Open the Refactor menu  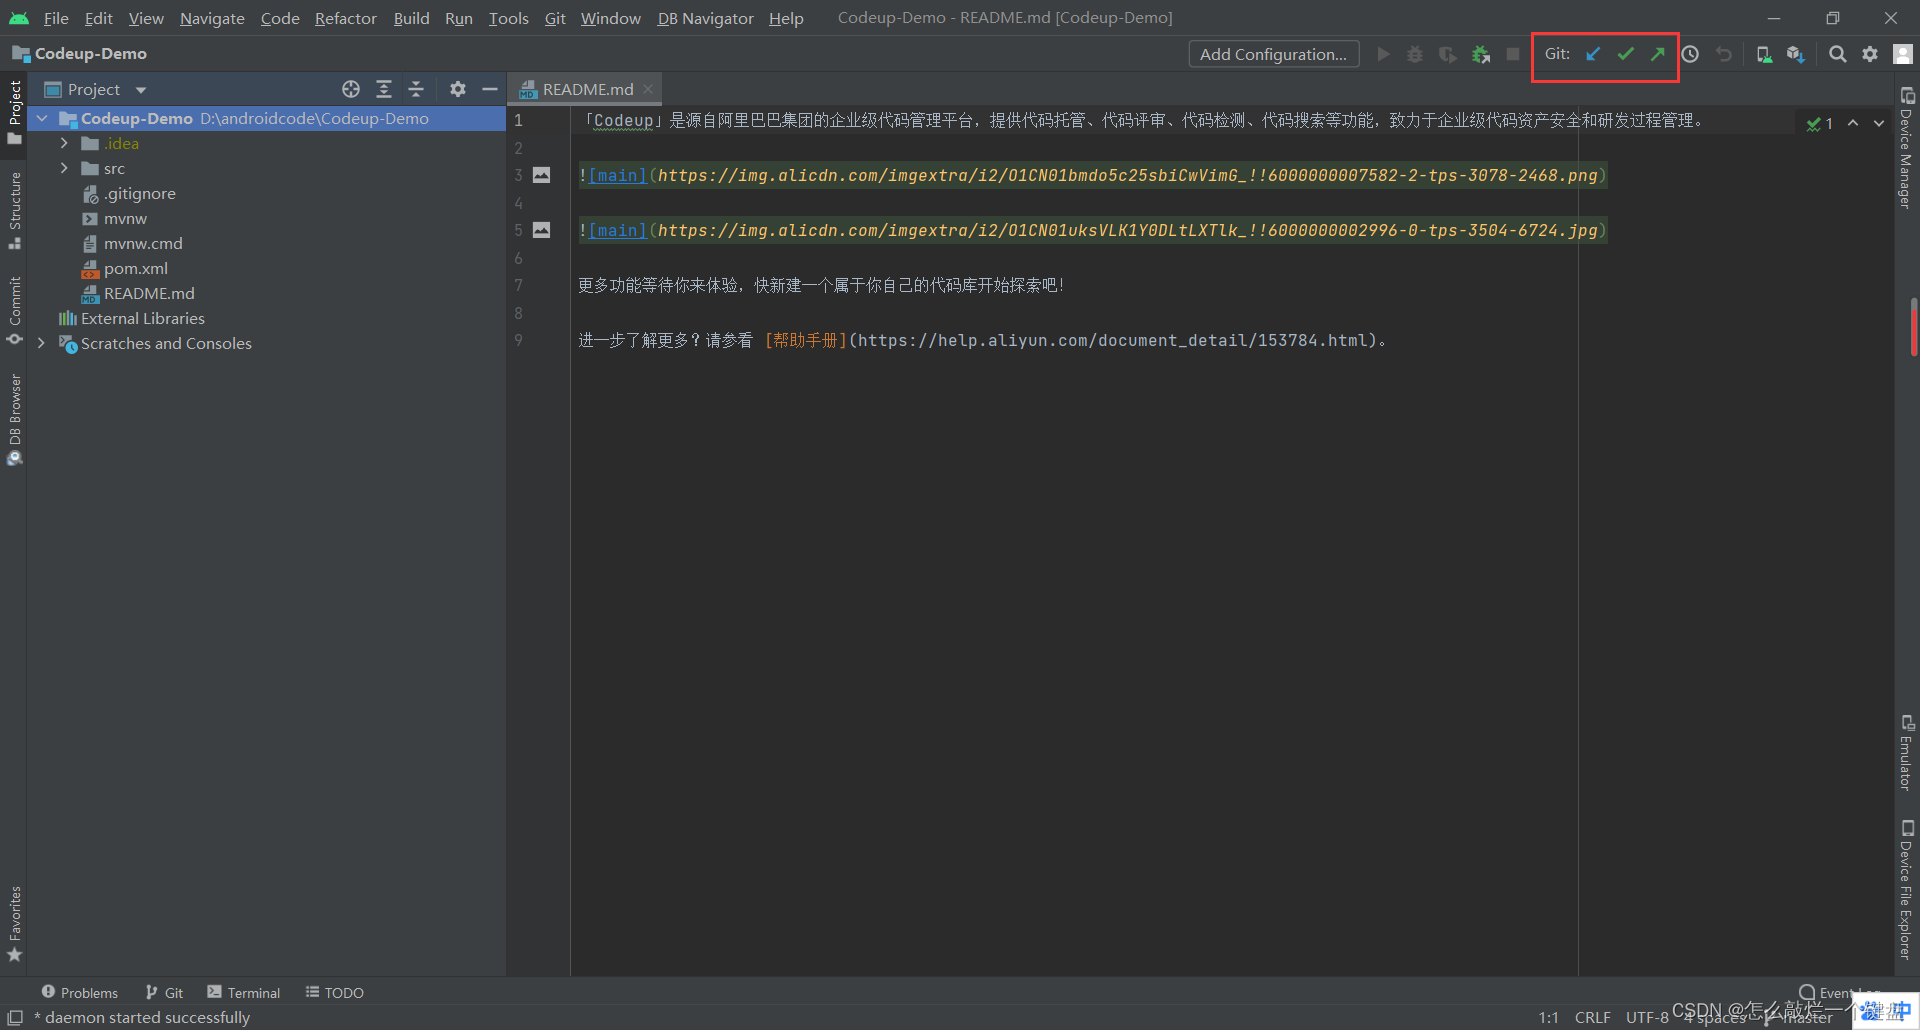pos(345,18)
